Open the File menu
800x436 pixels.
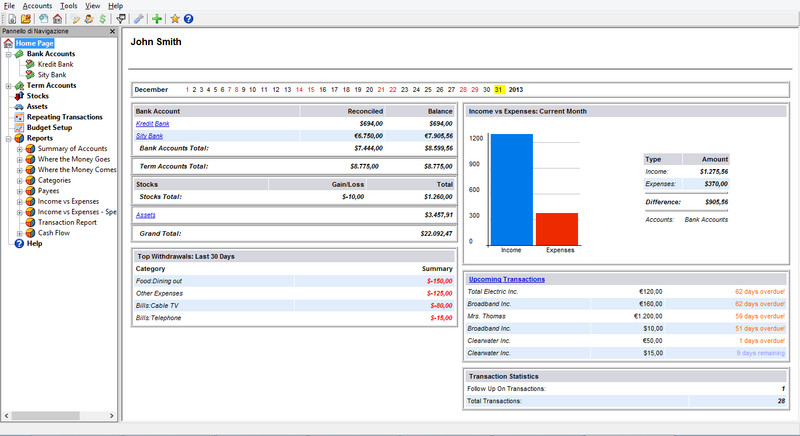pyautogui.click(x=9, y=6)
